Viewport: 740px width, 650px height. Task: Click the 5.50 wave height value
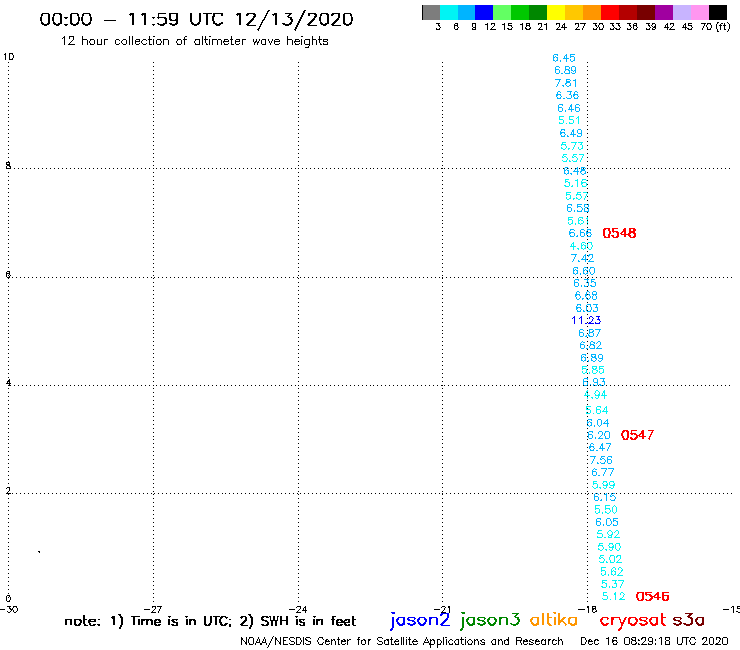(x=606, y=510)
